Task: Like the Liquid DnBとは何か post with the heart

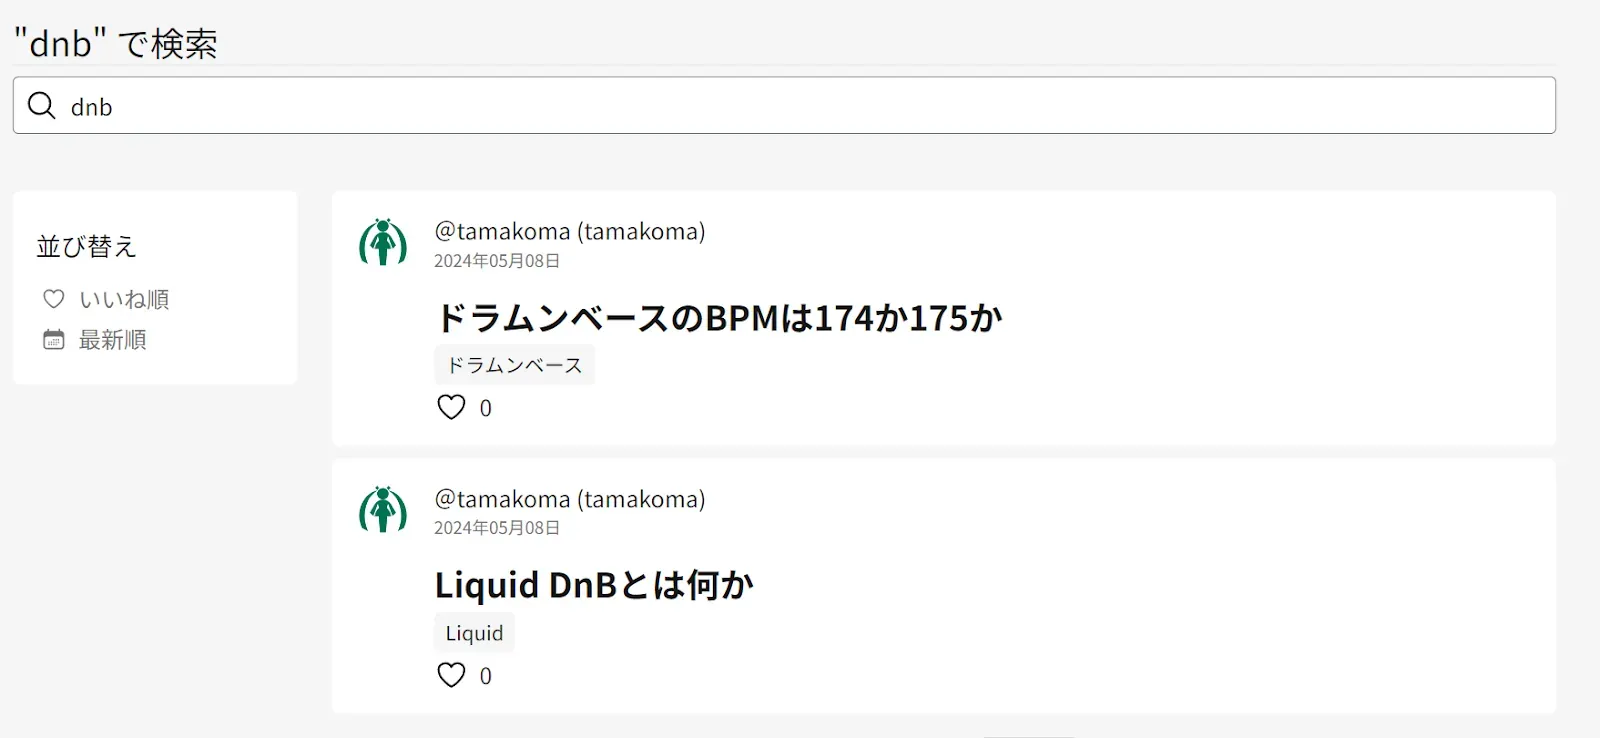Action: tap(451, 675)
